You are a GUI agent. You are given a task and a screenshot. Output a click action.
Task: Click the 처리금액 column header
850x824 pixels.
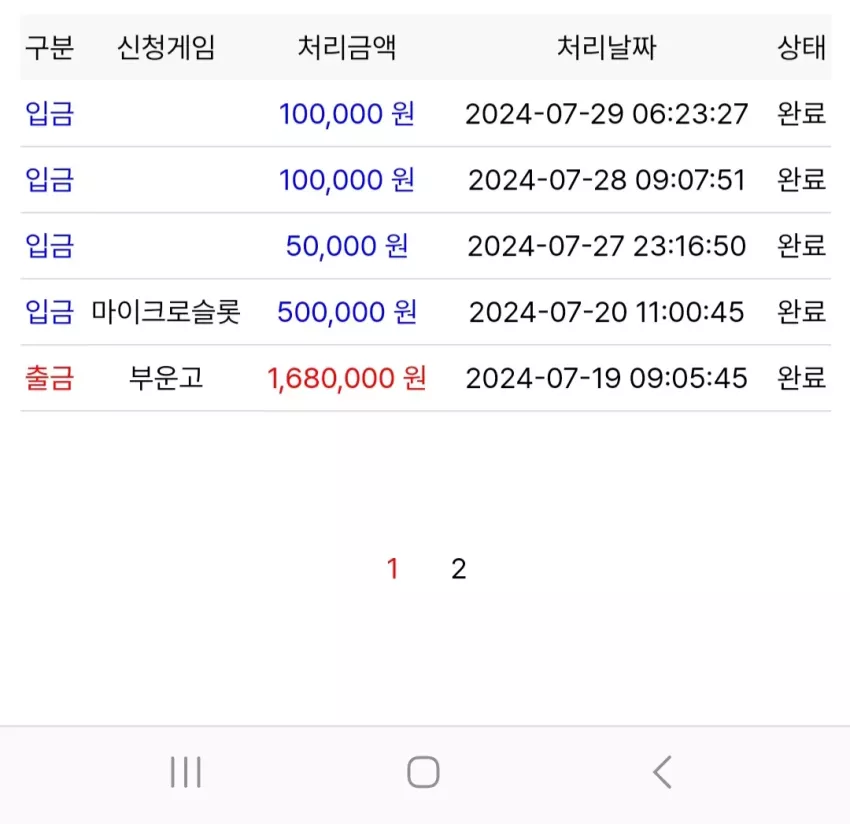(x=347, y=47)
